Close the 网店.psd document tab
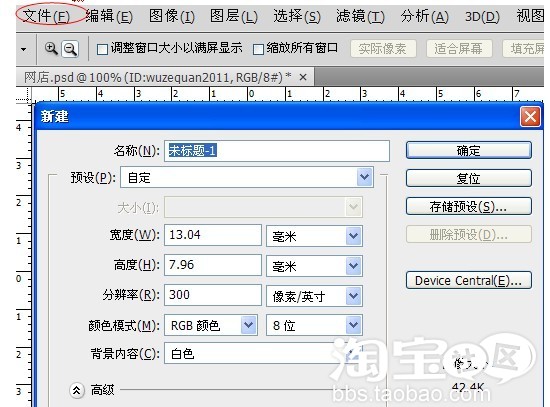 coord(303,77)
